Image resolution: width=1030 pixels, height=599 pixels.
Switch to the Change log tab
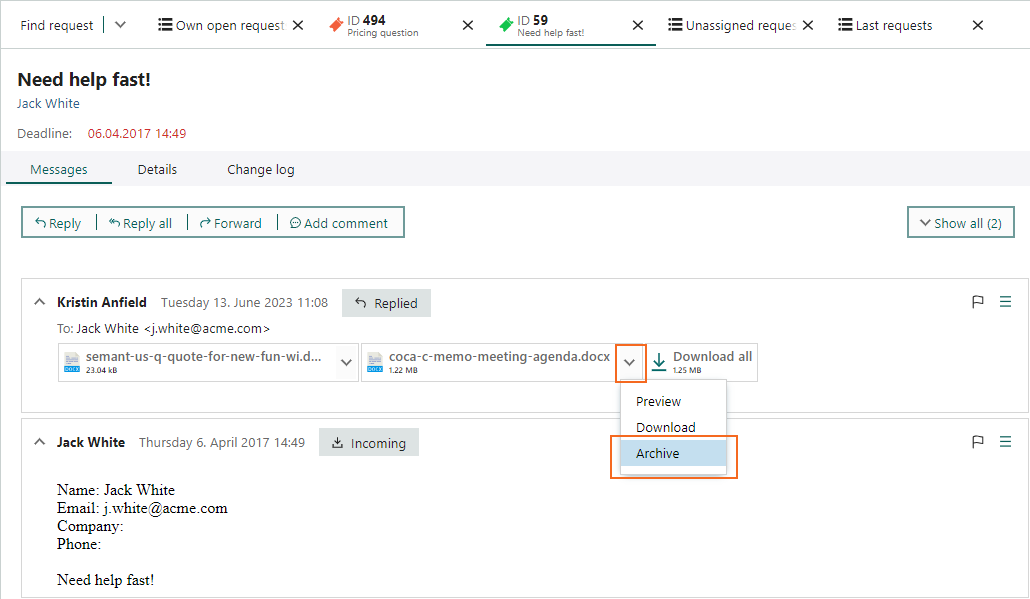pos(261,169)
